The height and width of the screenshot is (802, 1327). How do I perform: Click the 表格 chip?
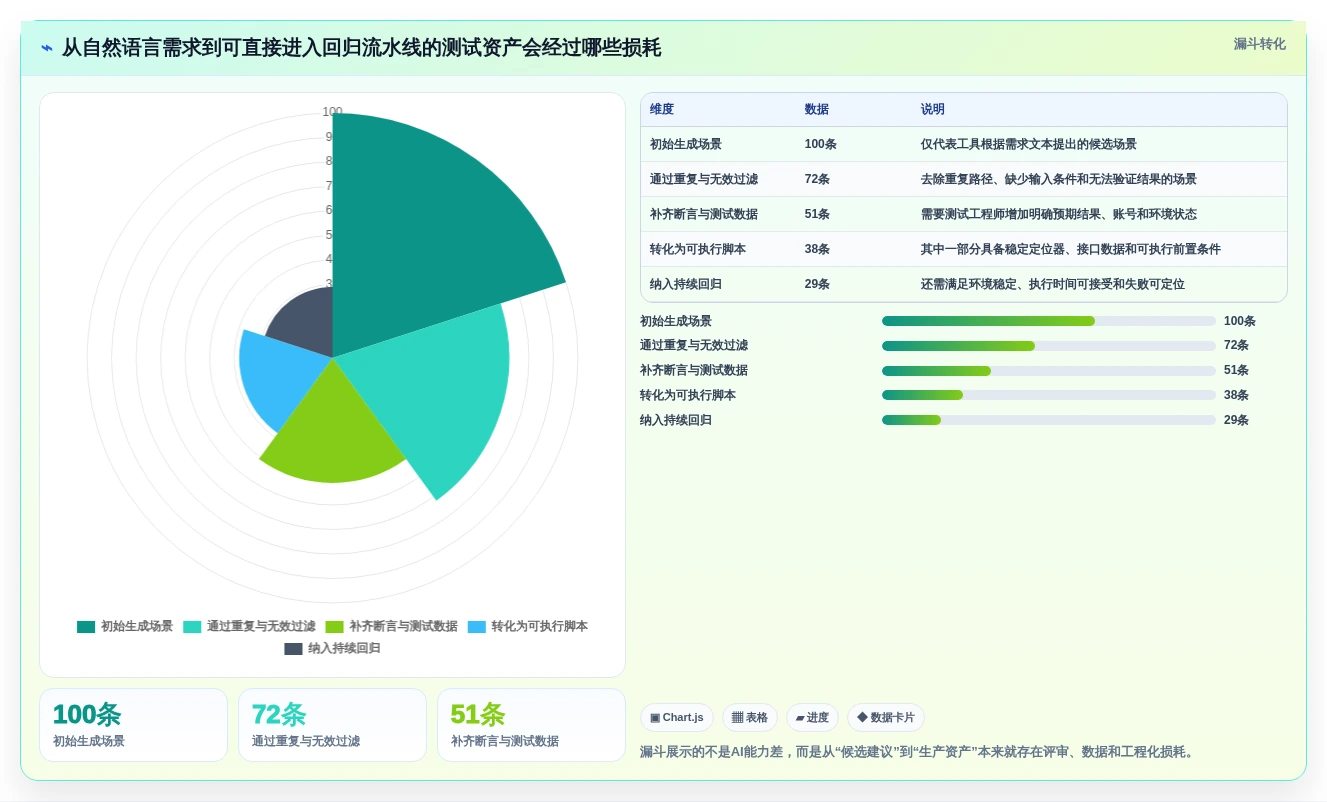pyautogui.click(x=750, y=717)
